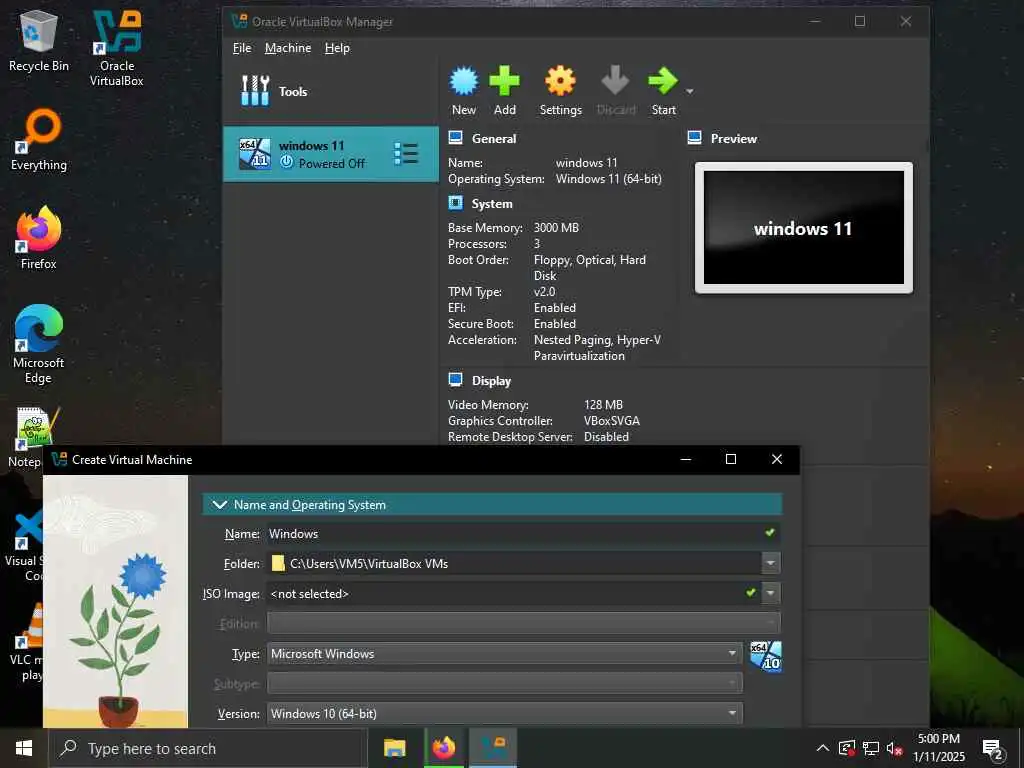This screenshot has width=1024, height=768.
Task: Open Recycle Bin desktop icon
Action: point(39,40)
